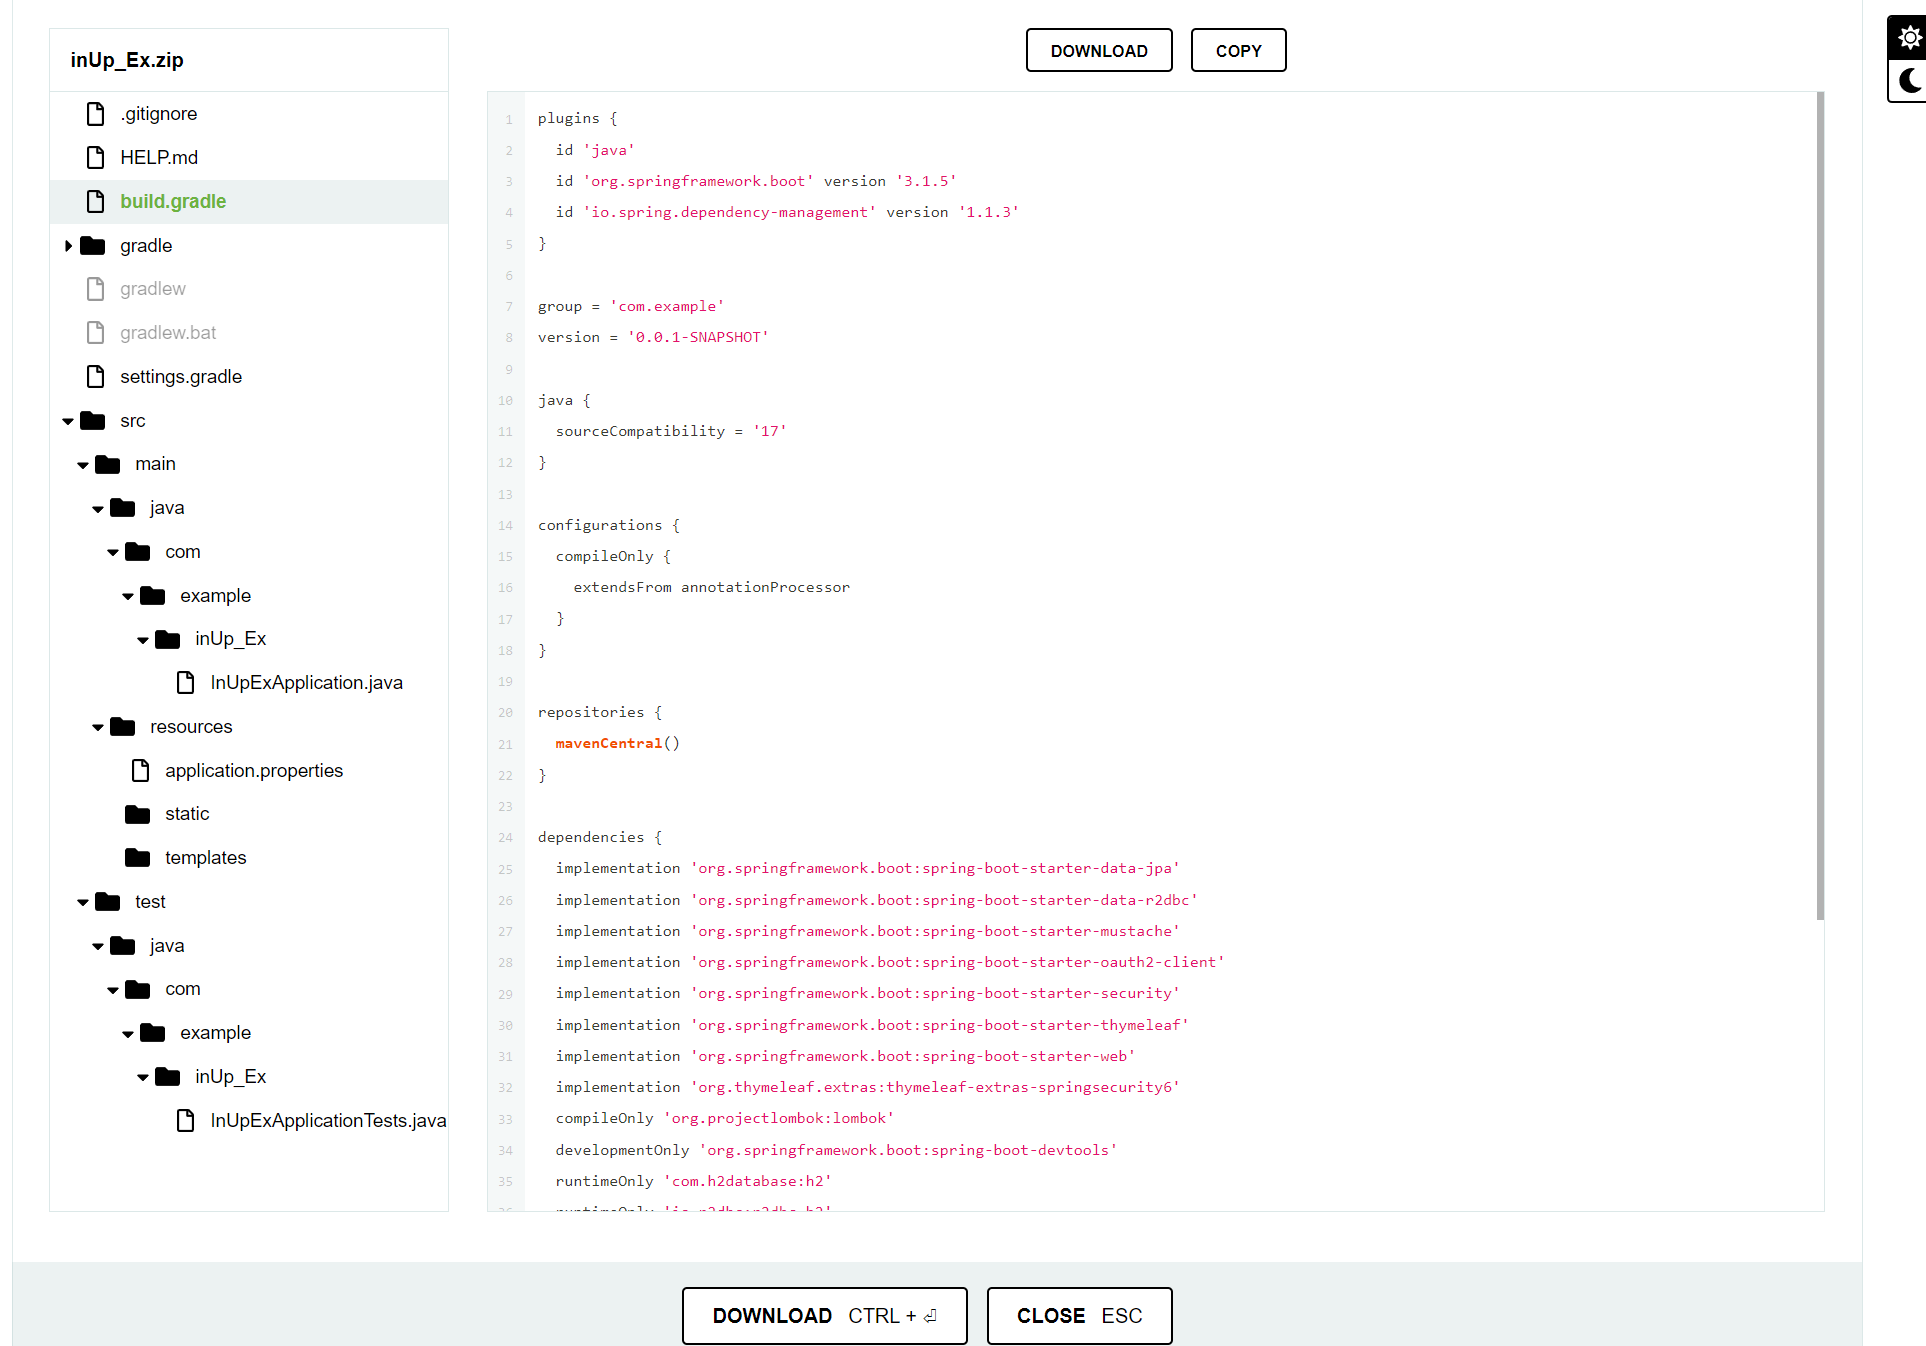The height and width of the screenshot is (1346, 1926).
Task: Click the HELP.md file icon
Action: click(96, 158)
